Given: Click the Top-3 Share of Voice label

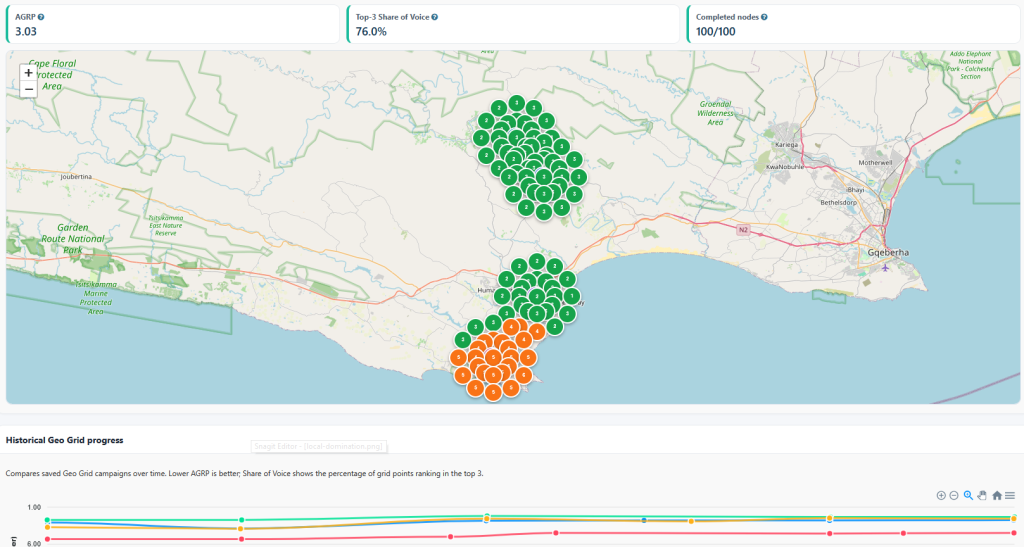Looking at the screenshot, I should 392,17.
